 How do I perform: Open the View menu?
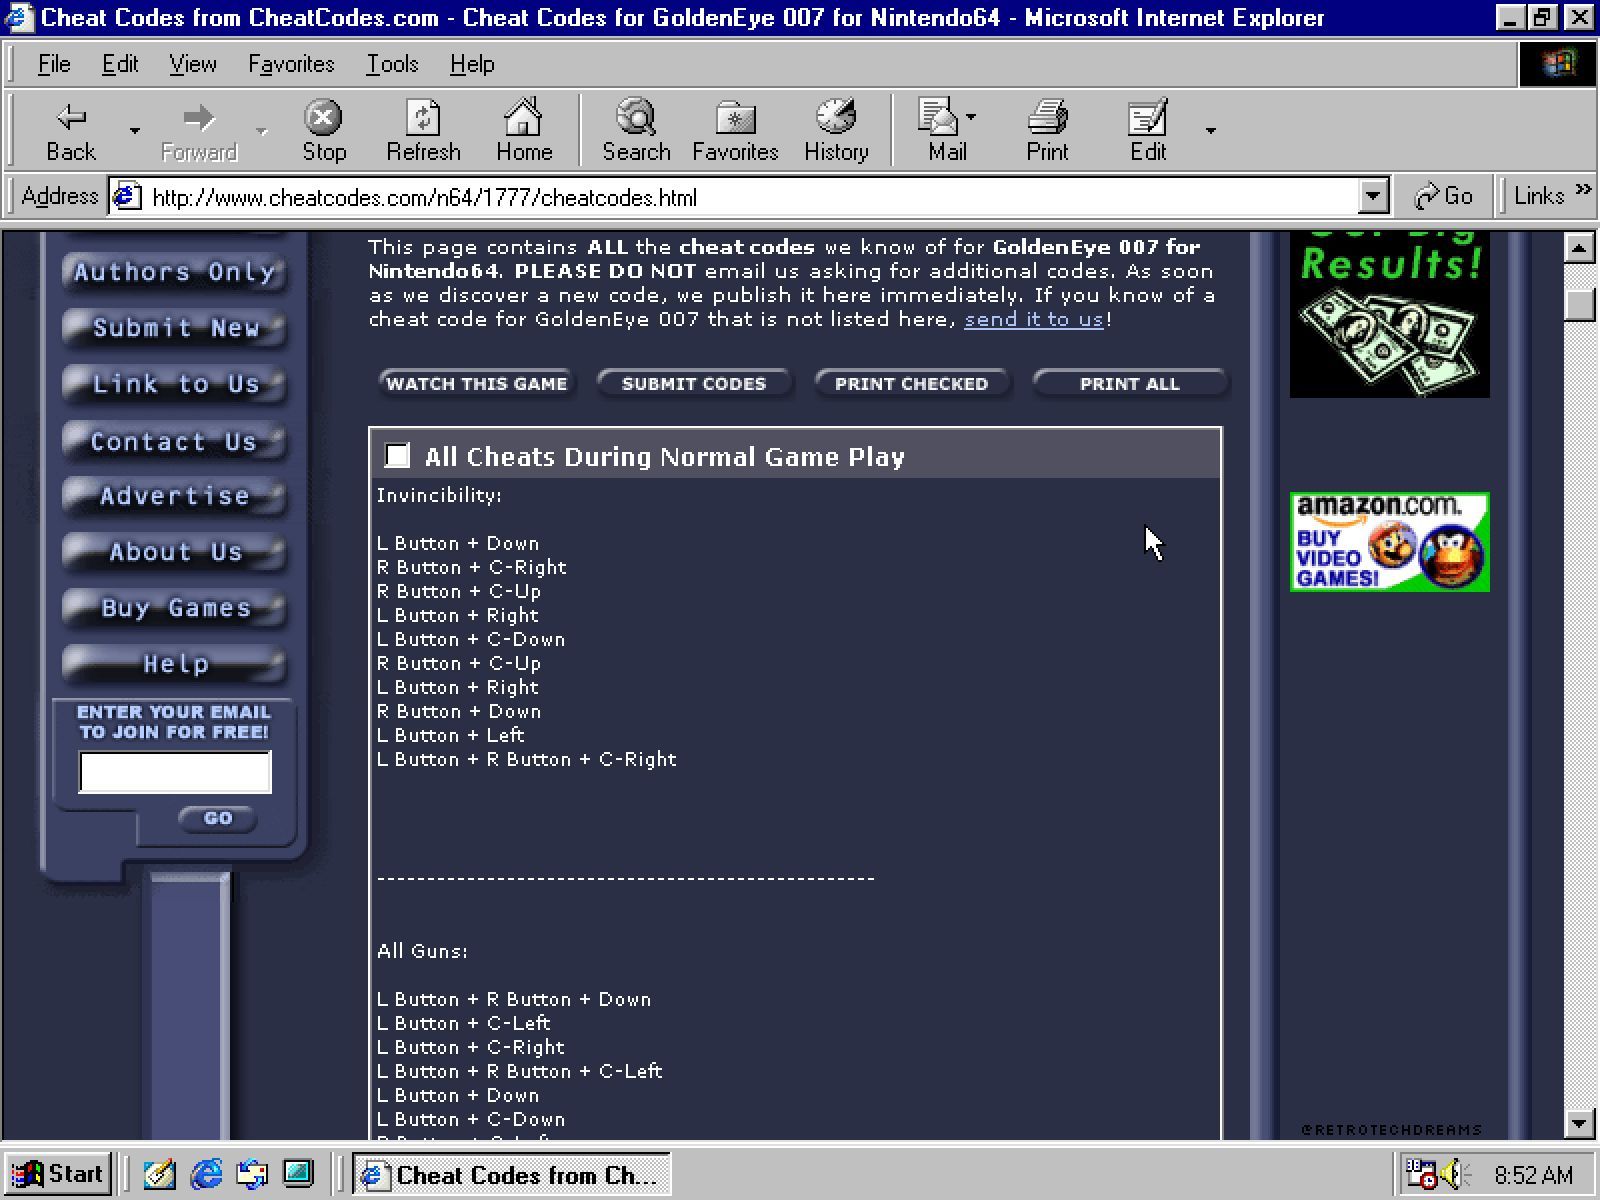[192, 64]
